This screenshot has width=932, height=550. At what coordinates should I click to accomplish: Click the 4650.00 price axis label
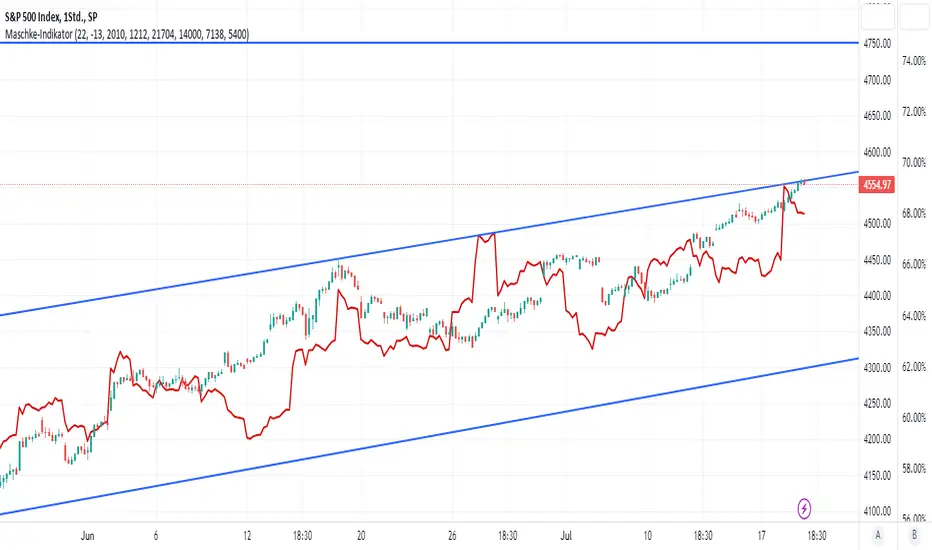(x=877, y=115)
